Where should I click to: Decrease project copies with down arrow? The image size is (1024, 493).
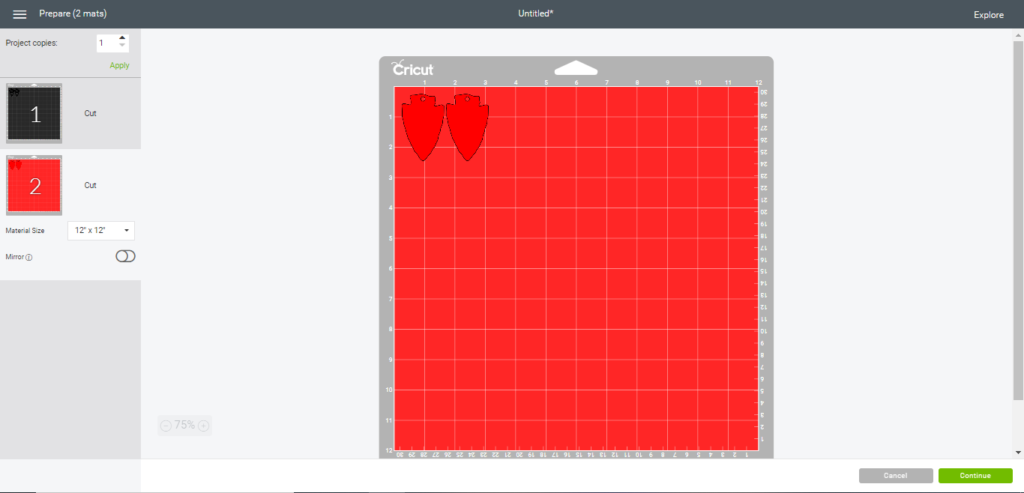pos(122,47)
